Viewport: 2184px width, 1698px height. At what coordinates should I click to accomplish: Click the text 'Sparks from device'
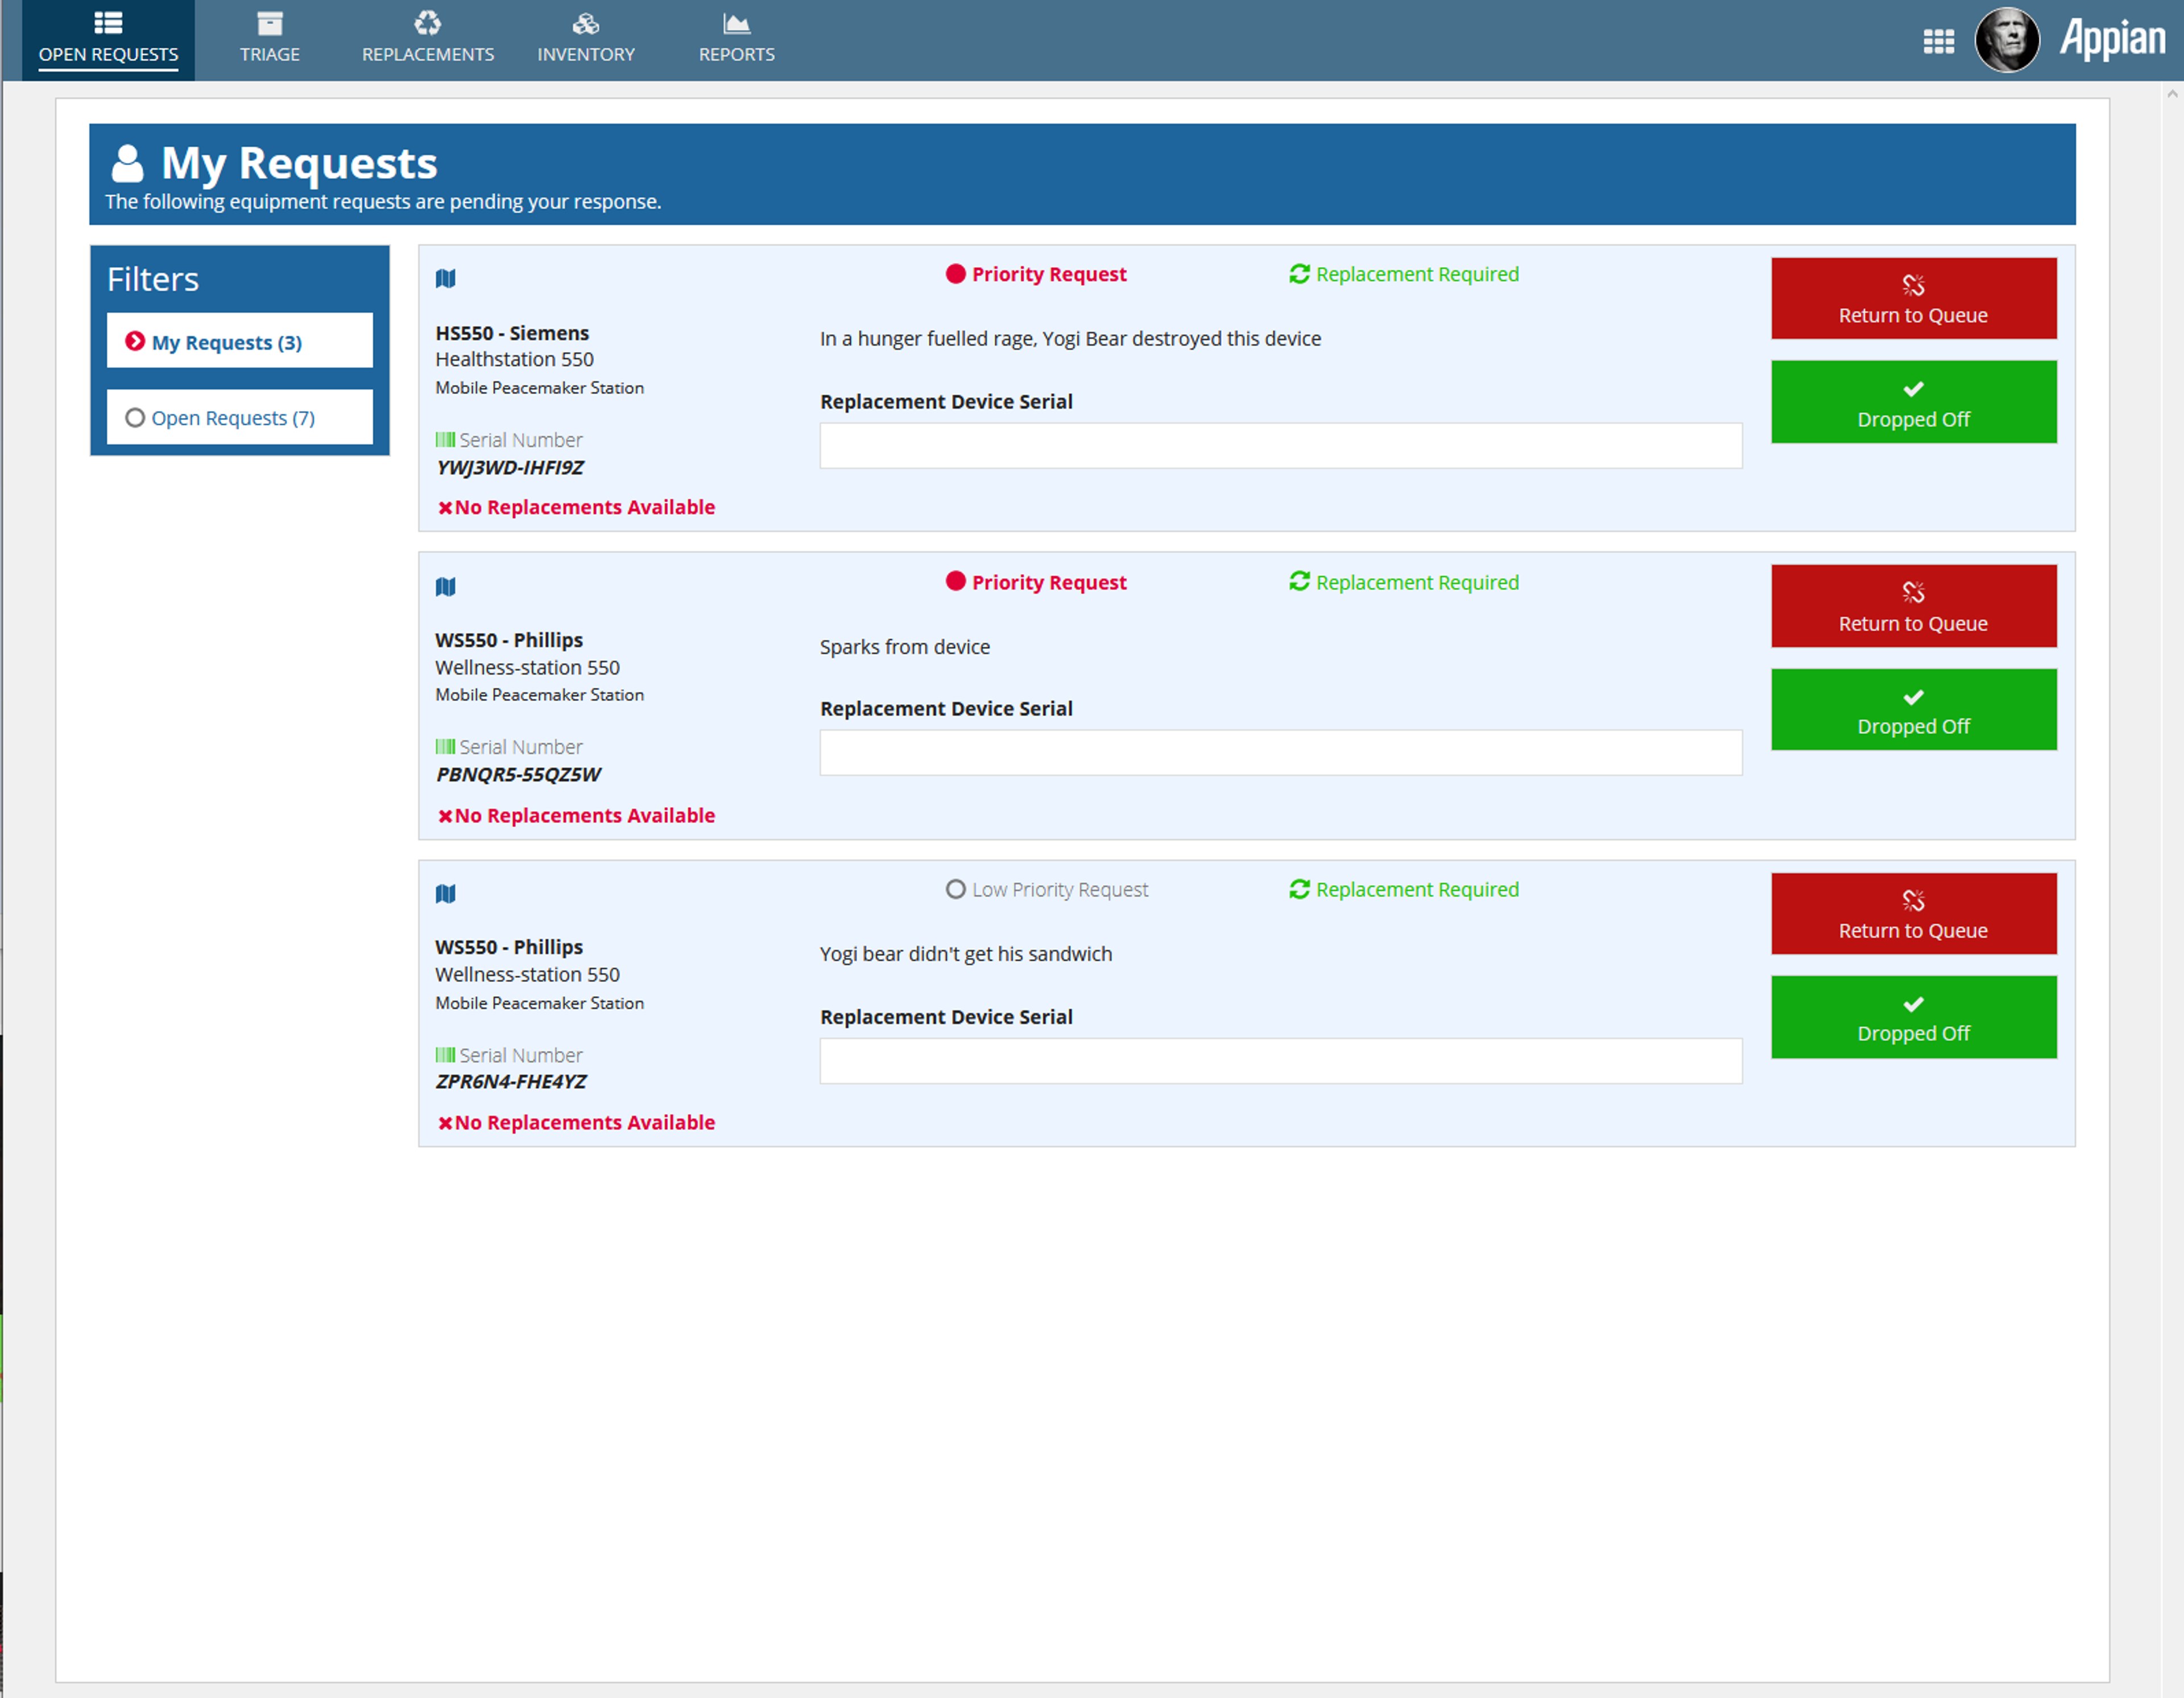(905, 647)
